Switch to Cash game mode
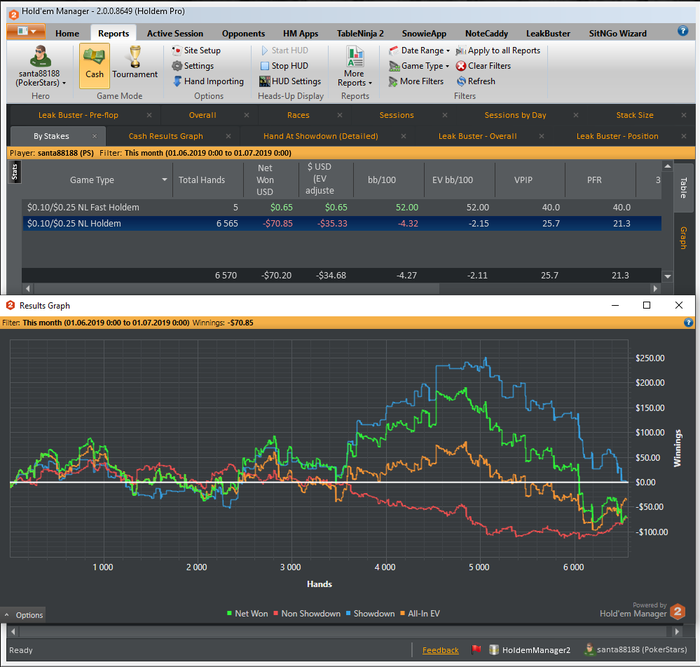Image resolution: width=700 pixels, height=667 pixels. pyautogui.click(x=94, y=65)
